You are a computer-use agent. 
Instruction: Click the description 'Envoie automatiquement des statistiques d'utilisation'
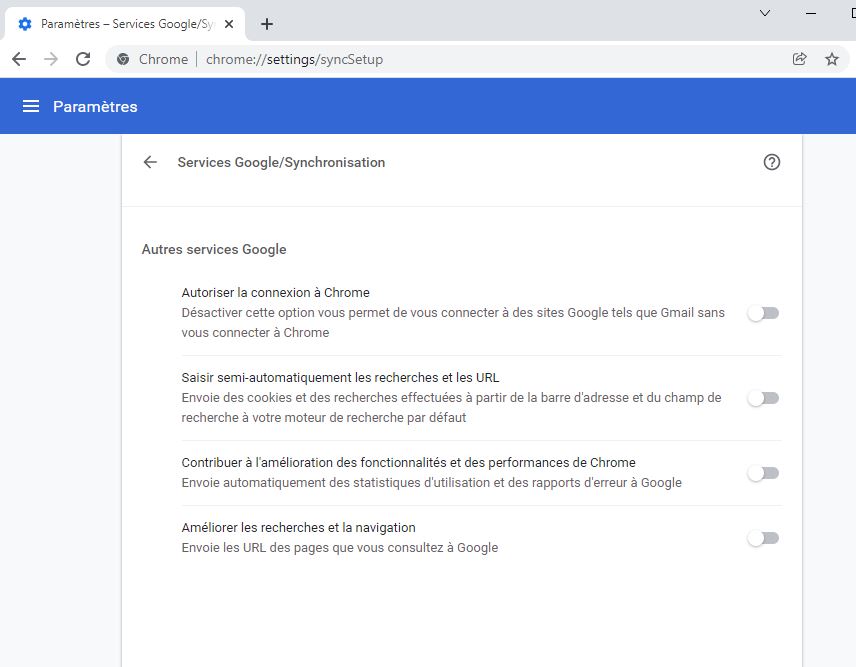(431, 483)
